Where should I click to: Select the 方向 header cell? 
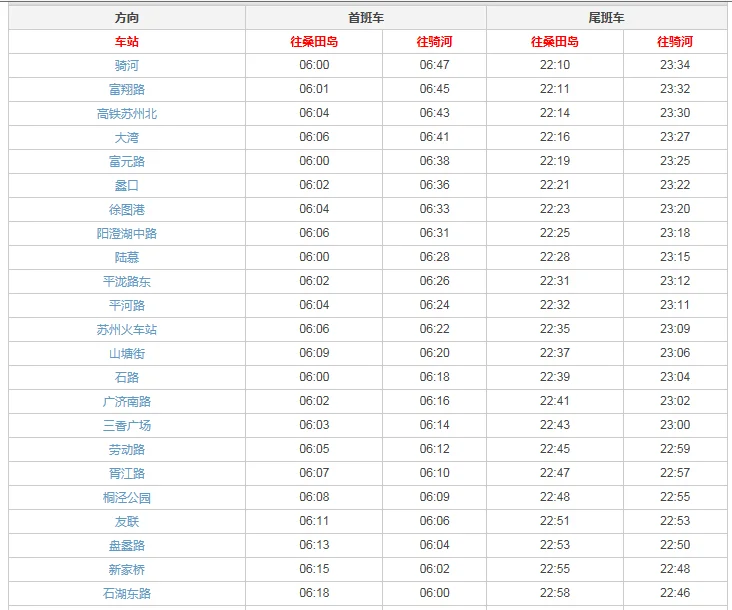(x=127, y=18)
